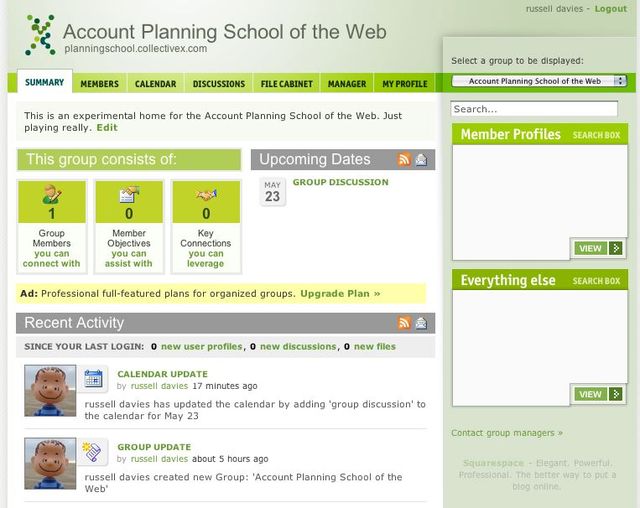Open the File Cabinet tab
Viewport: 640px width, 508px height.
click(287, 84)
